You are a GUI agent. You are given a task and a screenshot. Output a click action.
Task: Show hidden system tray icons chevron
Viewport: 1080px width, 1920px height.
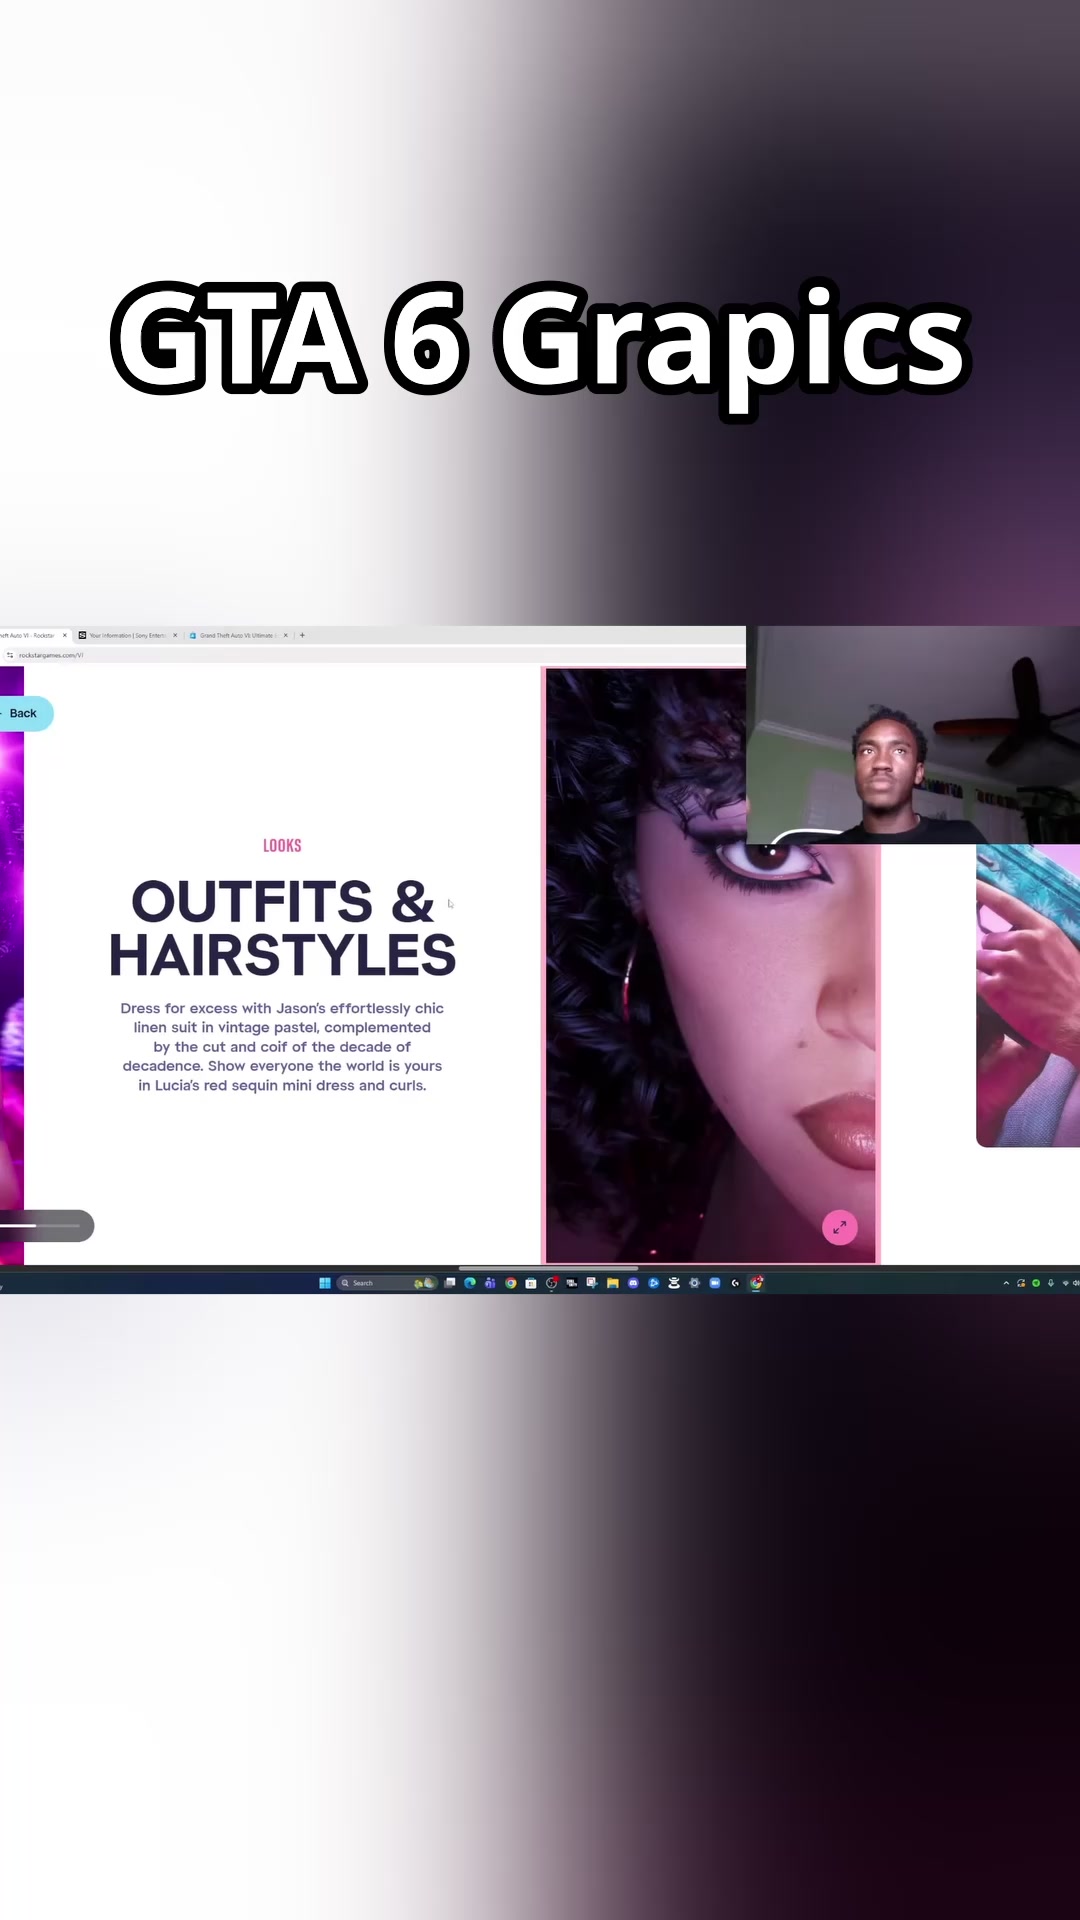pyautogui.click(x=1006, y=1283)
